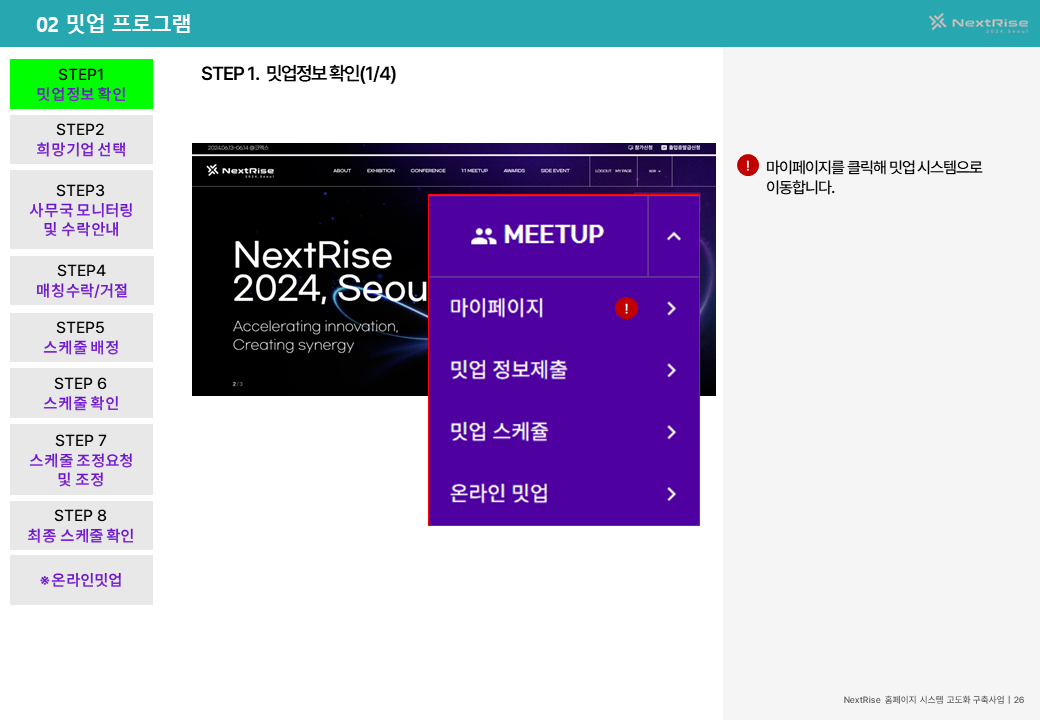Click the LOGOUT link
Image resolution: width=1040 pixels, height=720 pixels.
603,171
